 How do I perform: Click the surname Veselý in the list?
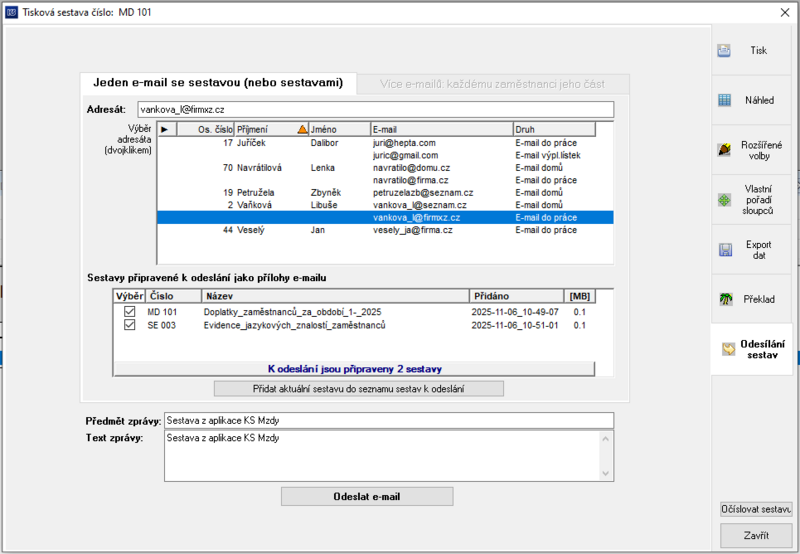pyautogui.click(x=251, y=230)
